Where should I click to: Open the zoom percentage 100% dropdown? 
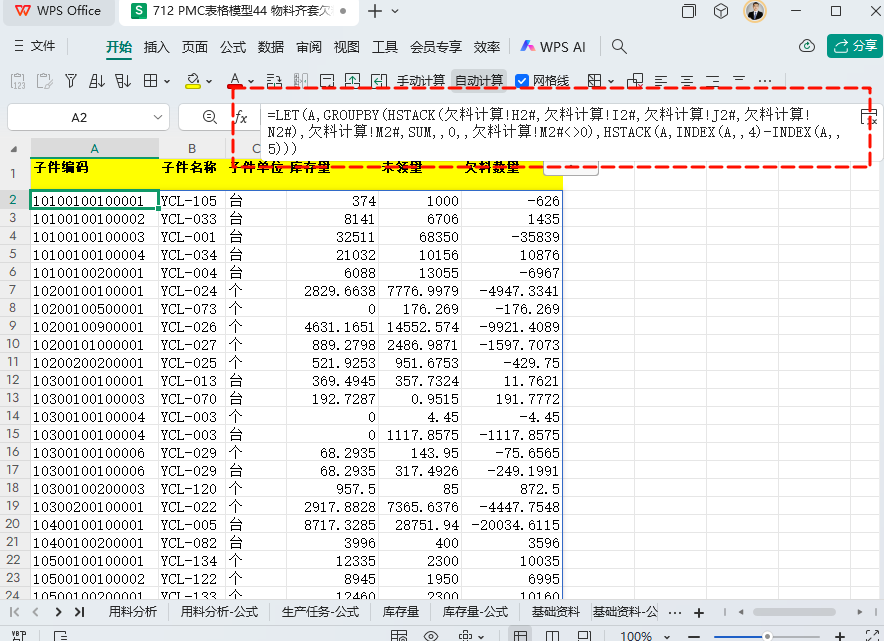(667, 636)
